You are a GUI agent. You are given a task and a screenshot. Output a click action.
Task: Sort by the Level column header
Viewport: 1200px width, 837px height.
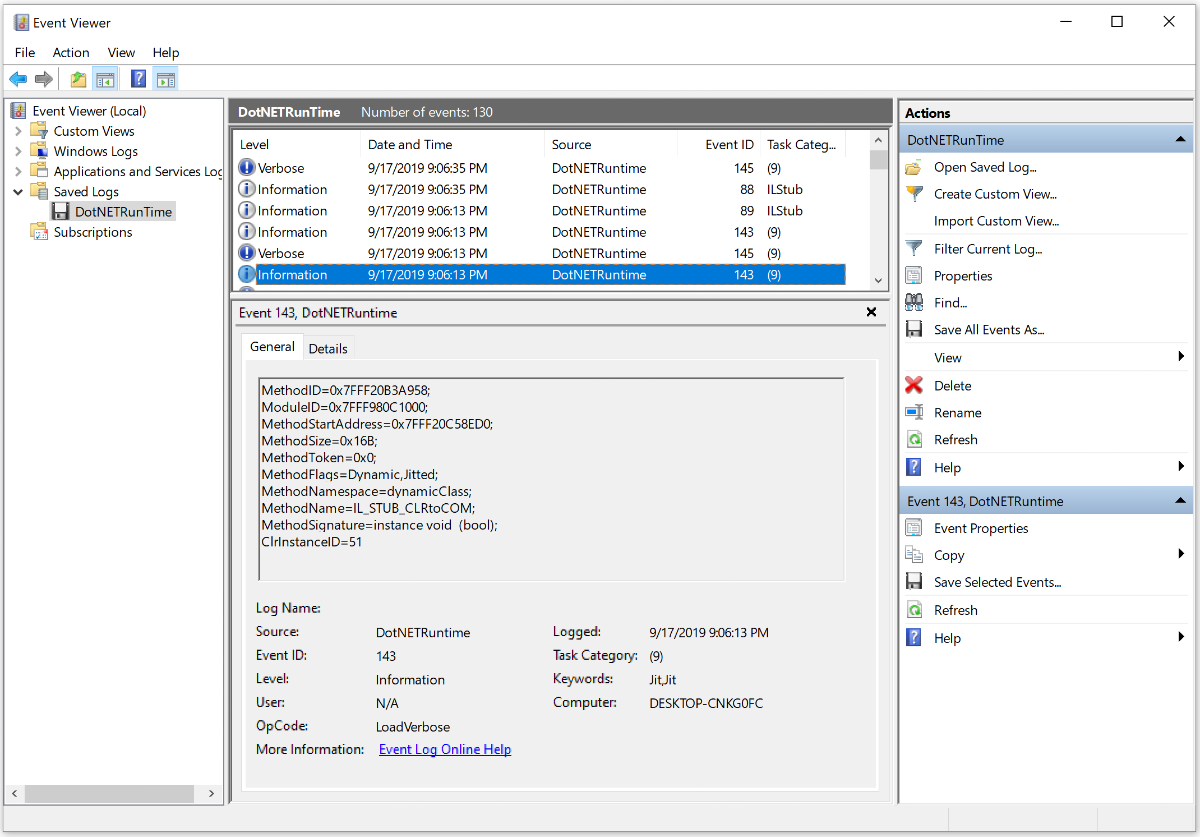(x=297, y=145)
